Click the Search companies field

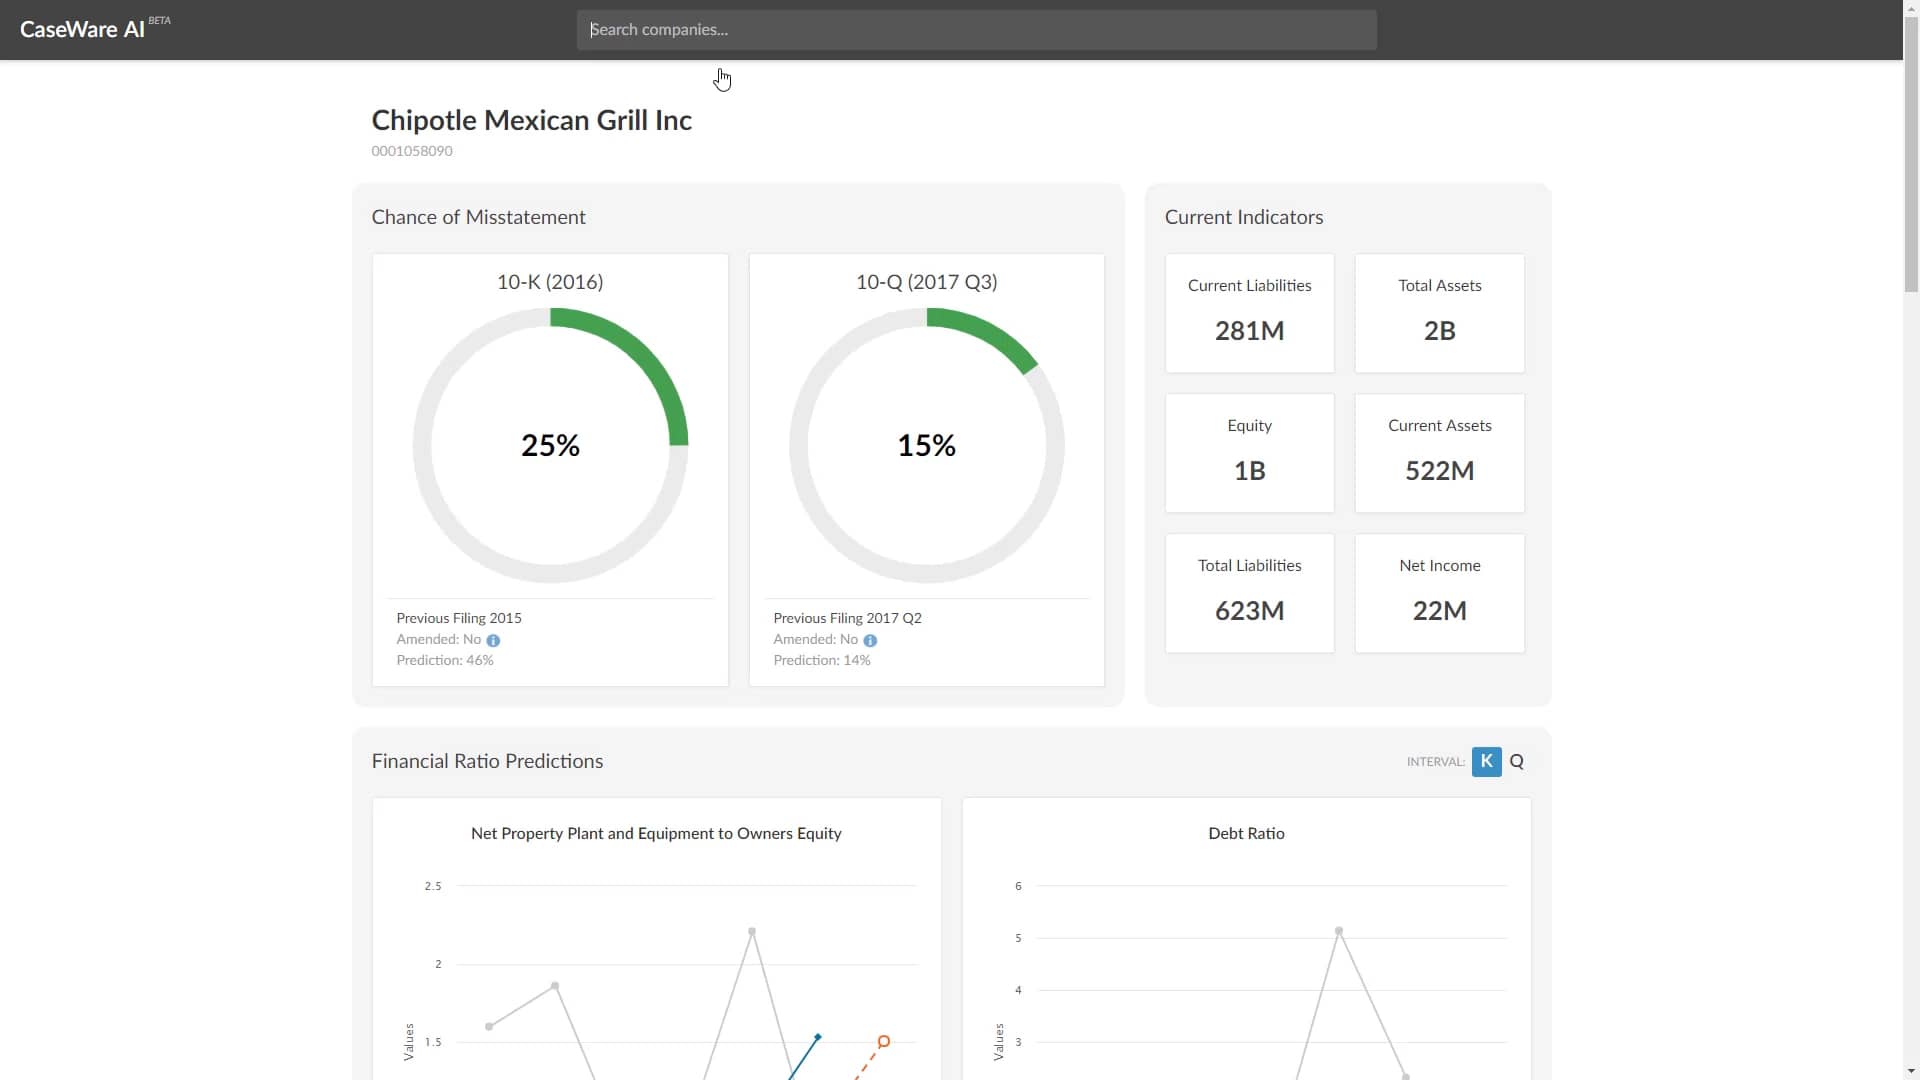(976, 30)
